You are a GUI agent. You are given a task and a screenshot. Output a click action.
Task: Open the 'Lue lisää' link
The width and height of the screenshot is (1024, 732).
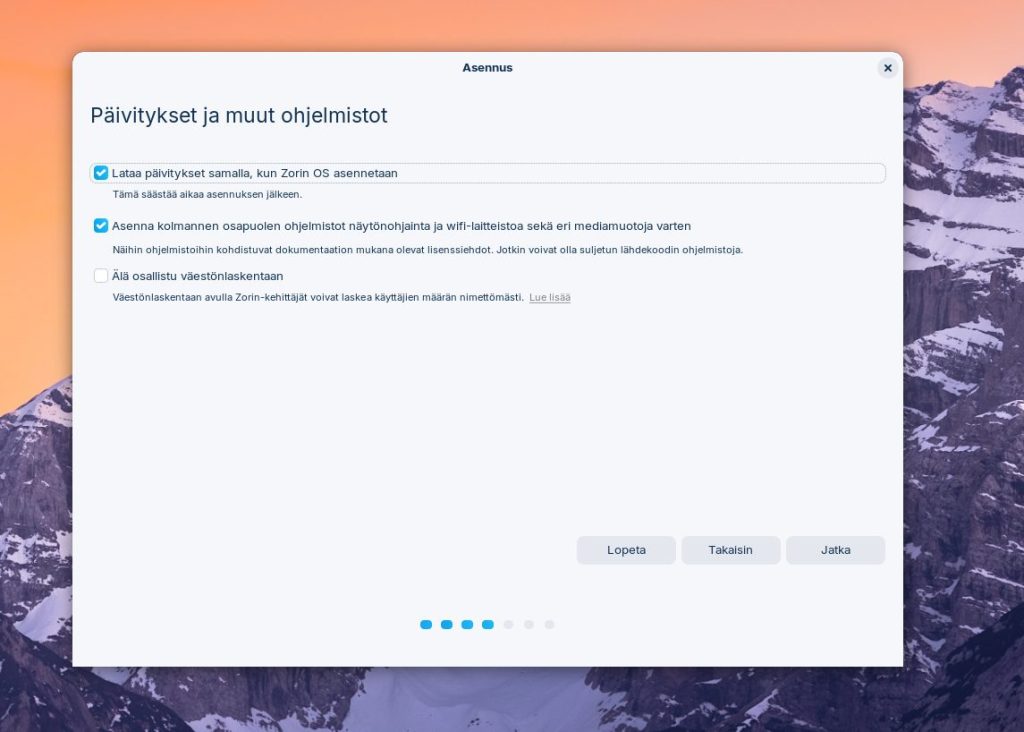(550, 297)
